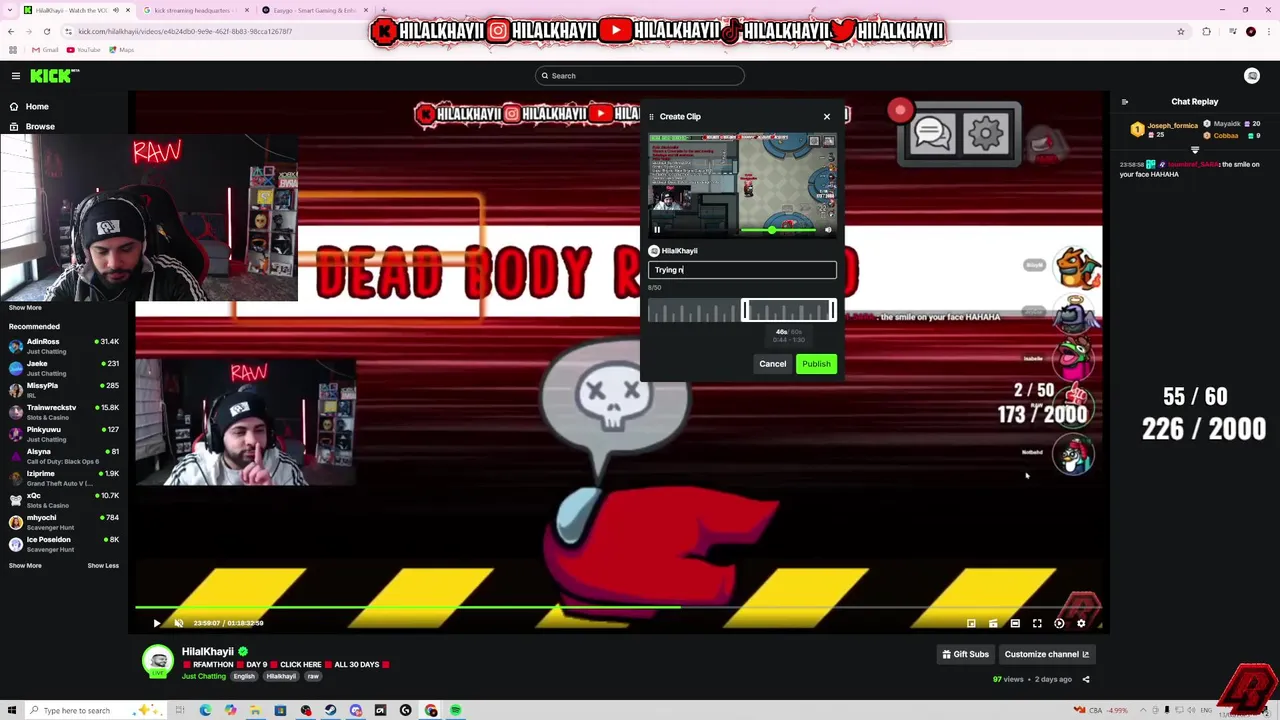Edit the clip title field
This screenshot has height=720, width=1280.
742,270
